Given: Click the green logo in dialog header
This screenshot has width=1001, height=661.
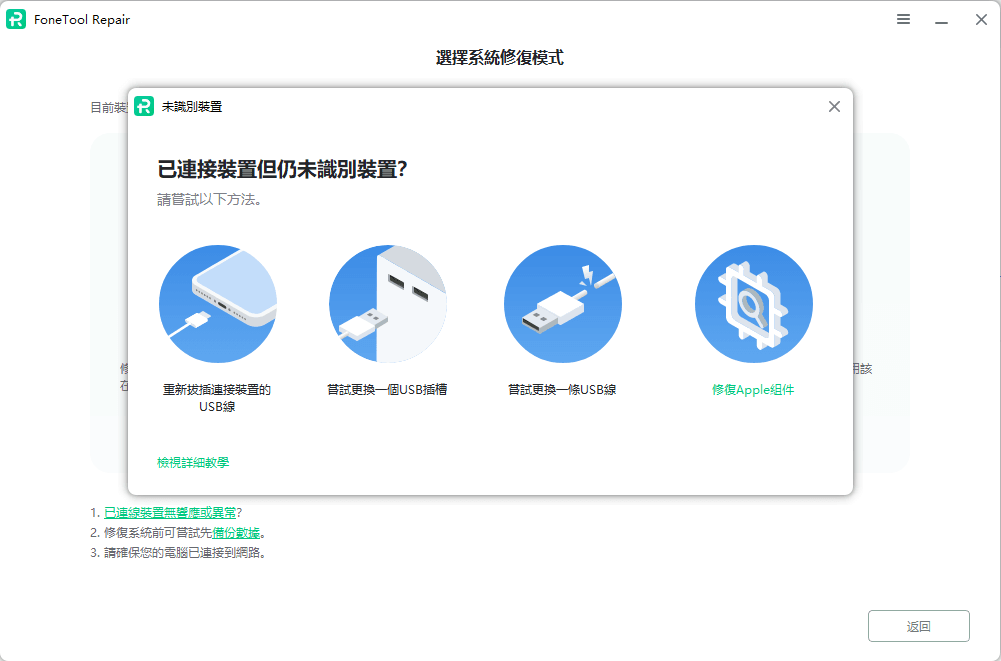Looking at the screenshot, I should [x=144, y=107].
